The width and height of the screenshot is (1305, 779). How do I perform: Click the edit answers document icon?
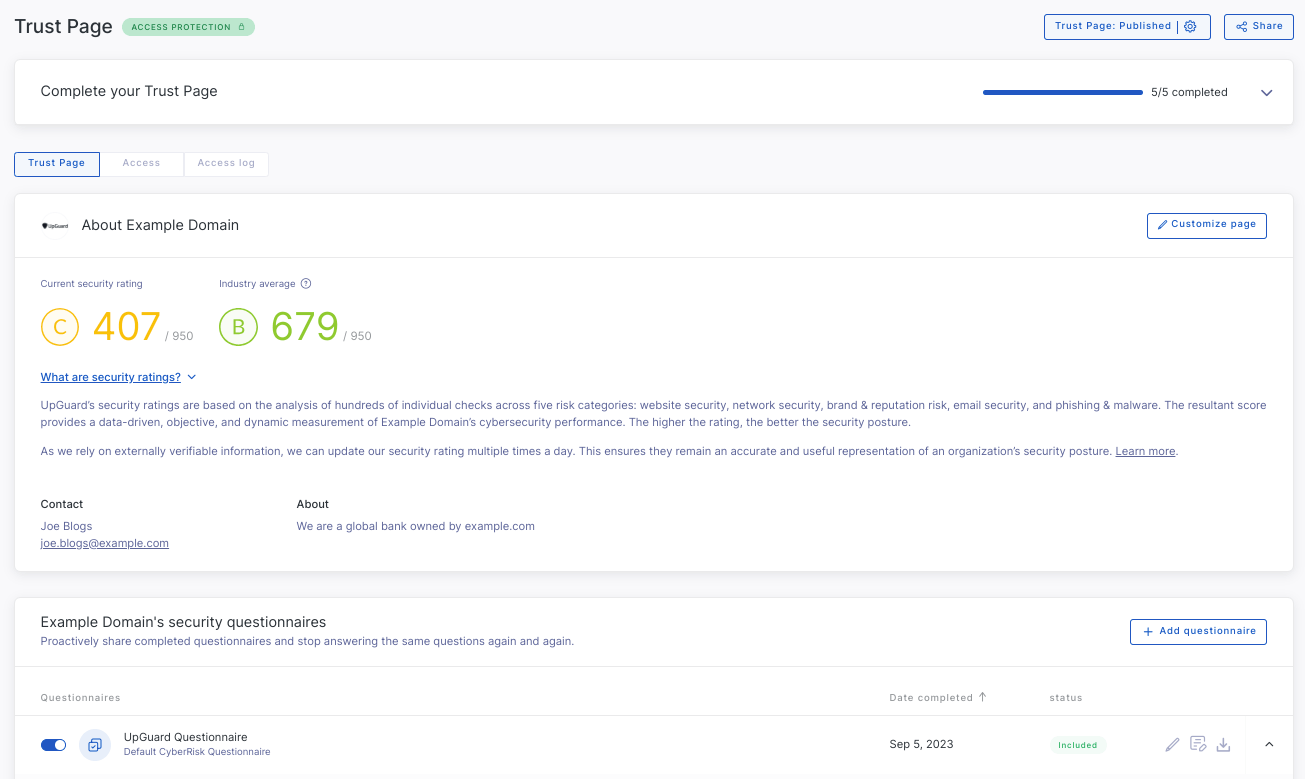pos(1198,744)
